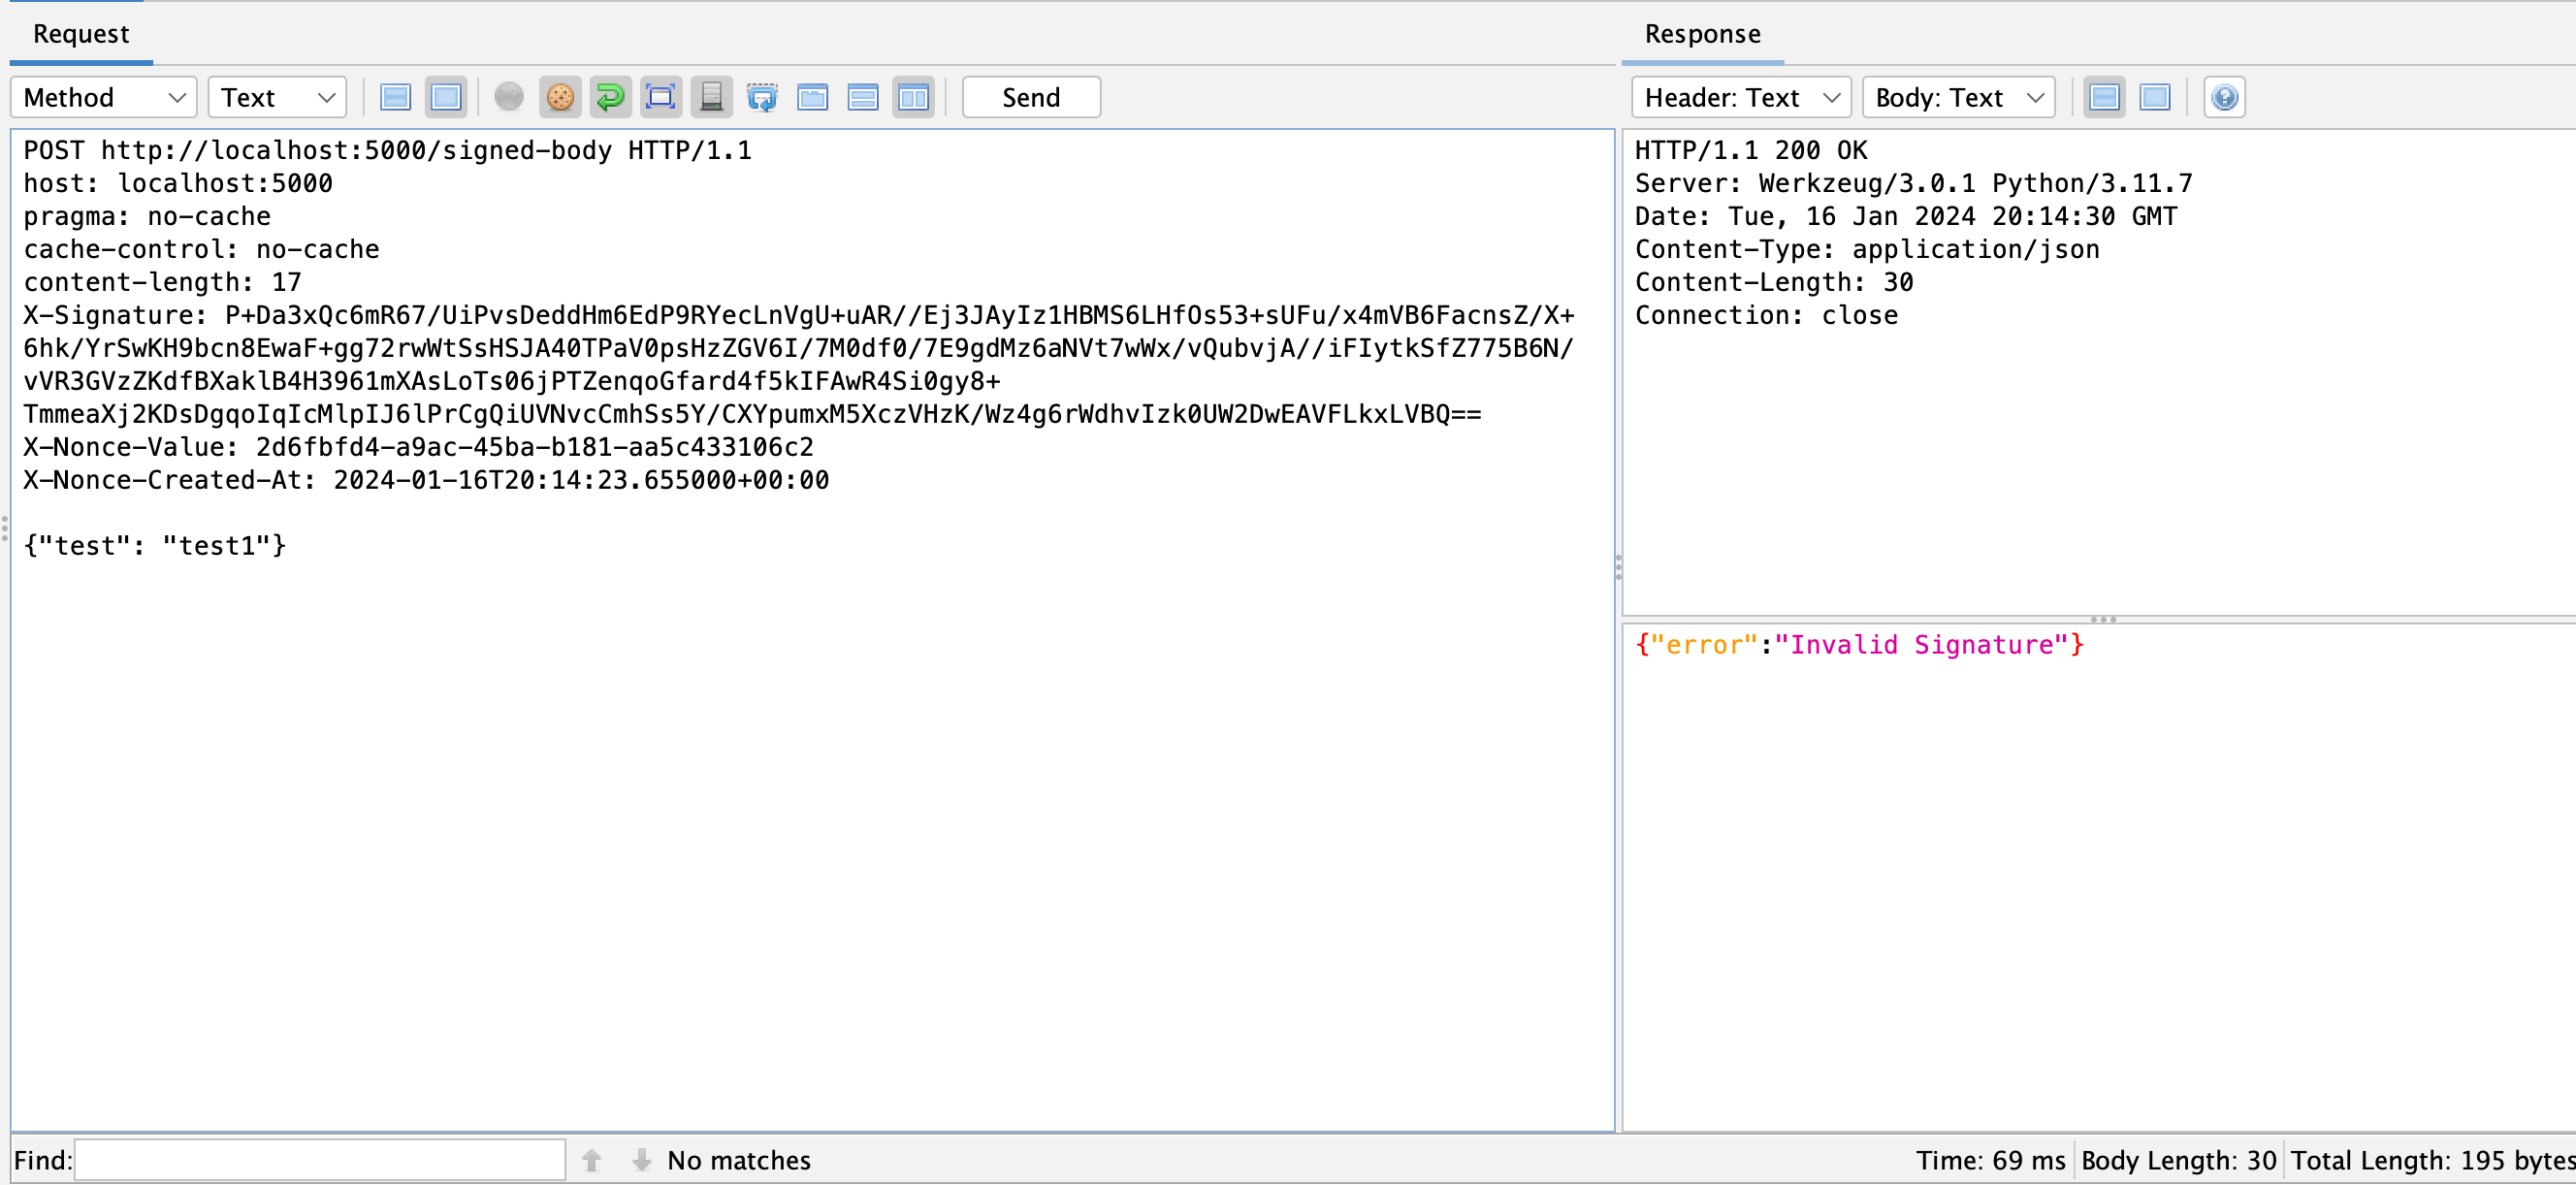Open the Method dropdown
2576x1185 pixels.
tap(104, 97)
